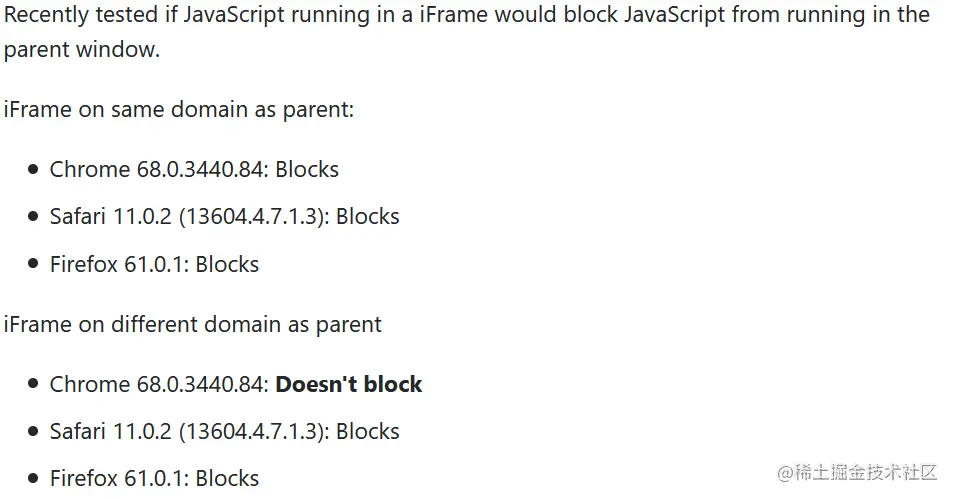The height and width of the screenshot is (499, 954).
Task: Click the bullet before last Safari entry
Action: (33, 431)
